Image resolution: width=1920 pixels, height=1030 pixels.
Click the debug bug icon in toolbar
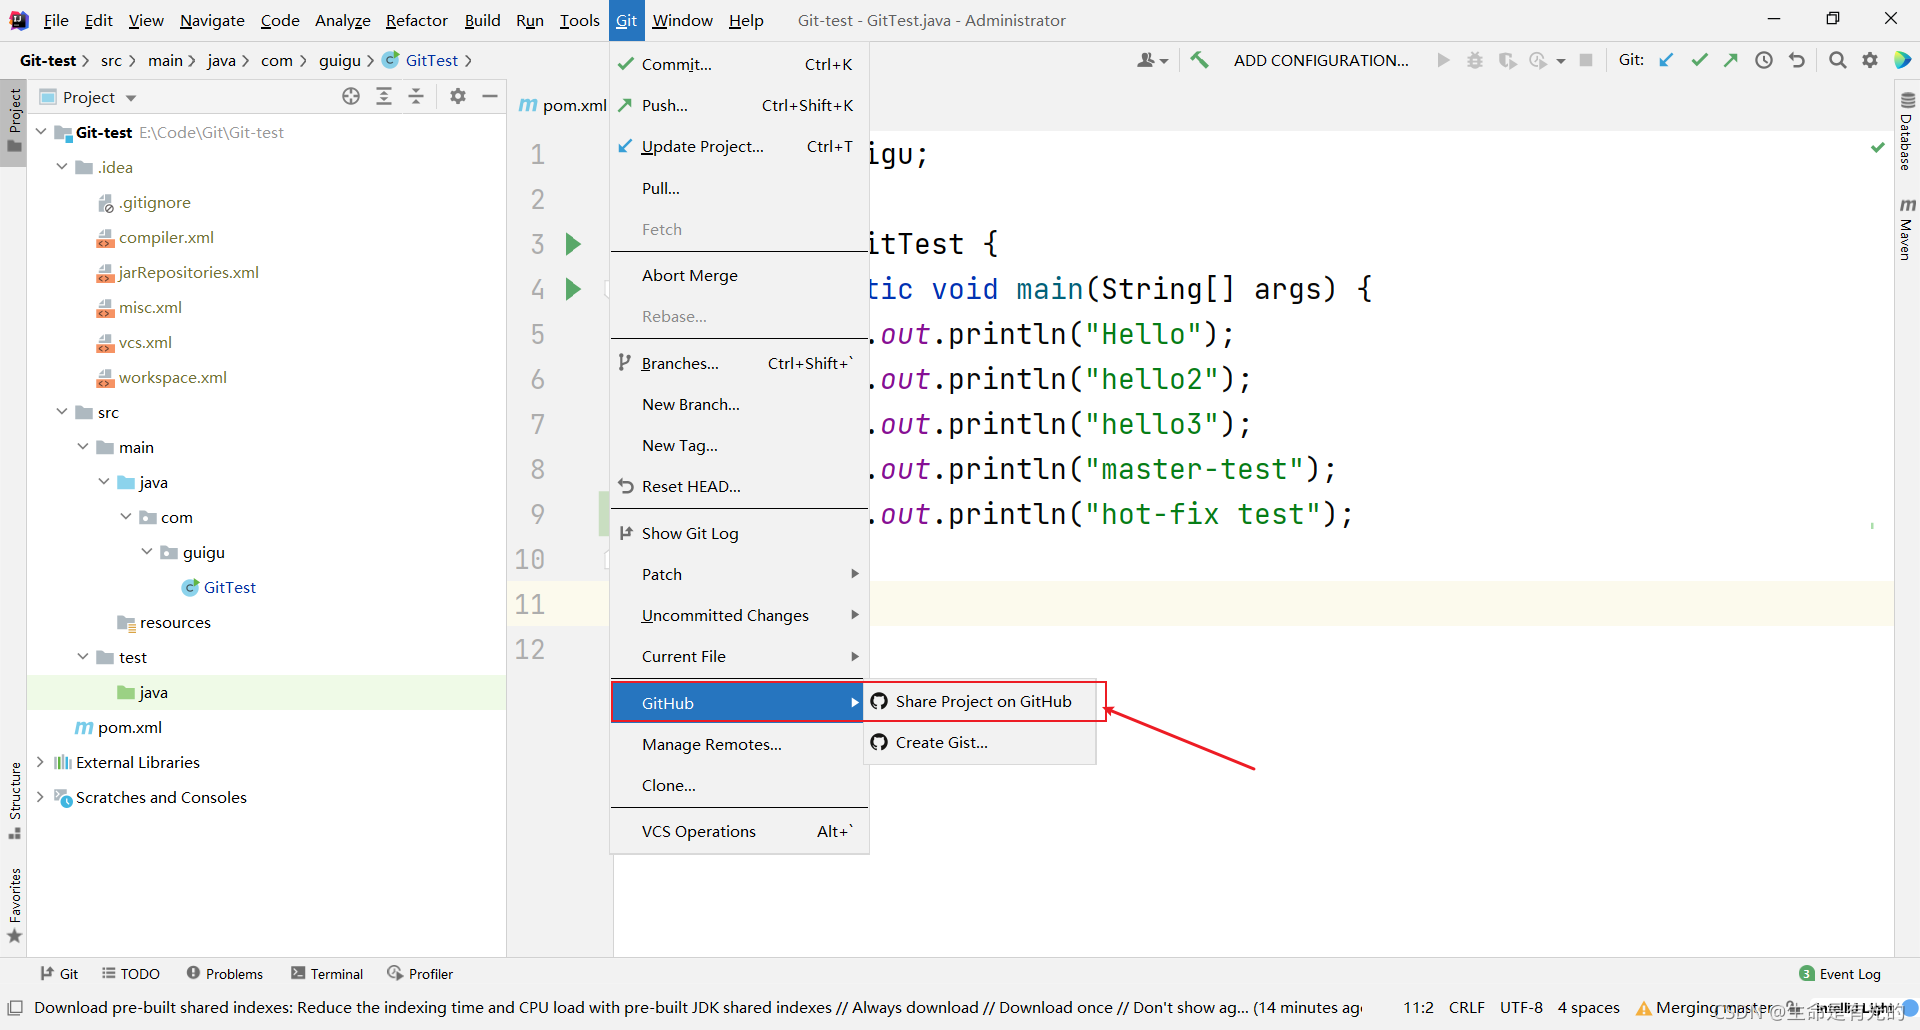pyautogui.click(x=1475, y=60)
